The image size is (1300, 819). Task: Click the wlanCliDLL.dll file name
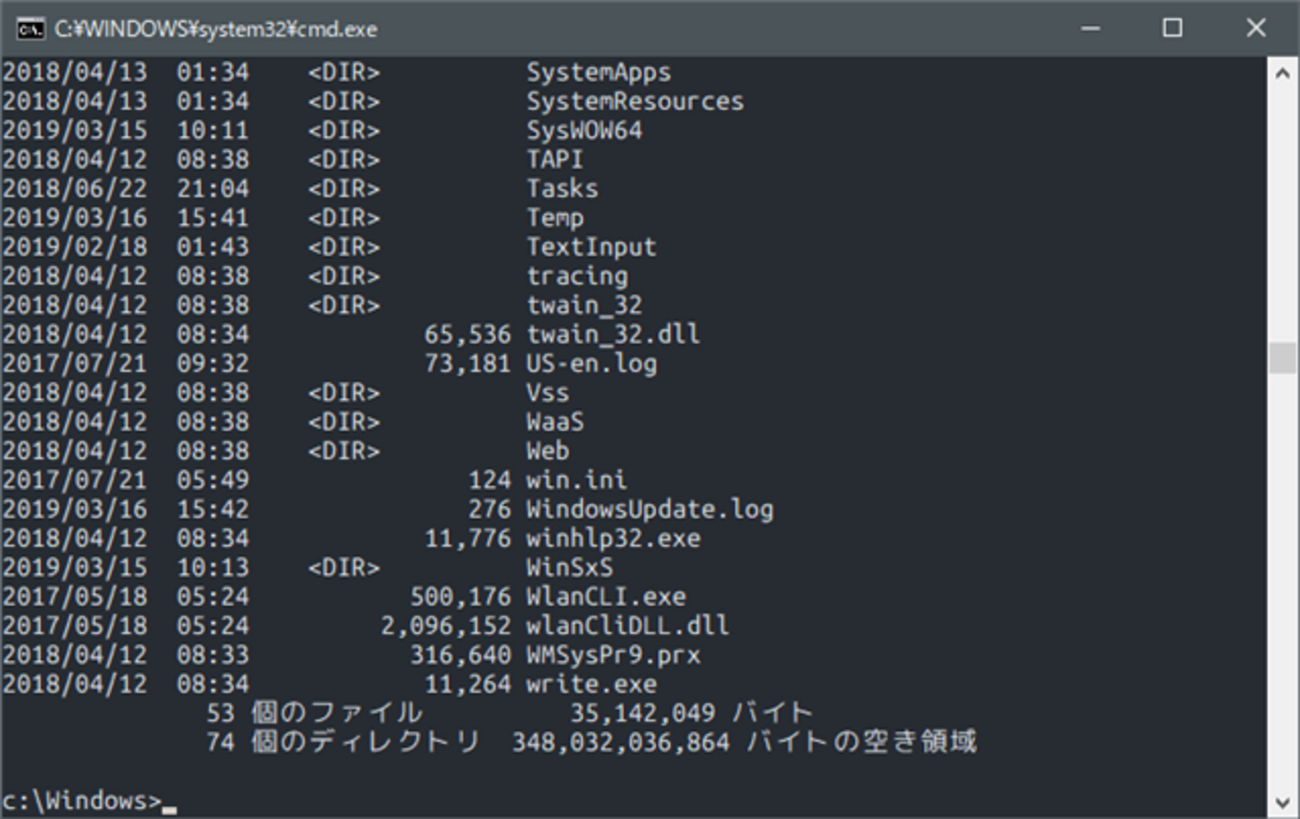(627, 626)
